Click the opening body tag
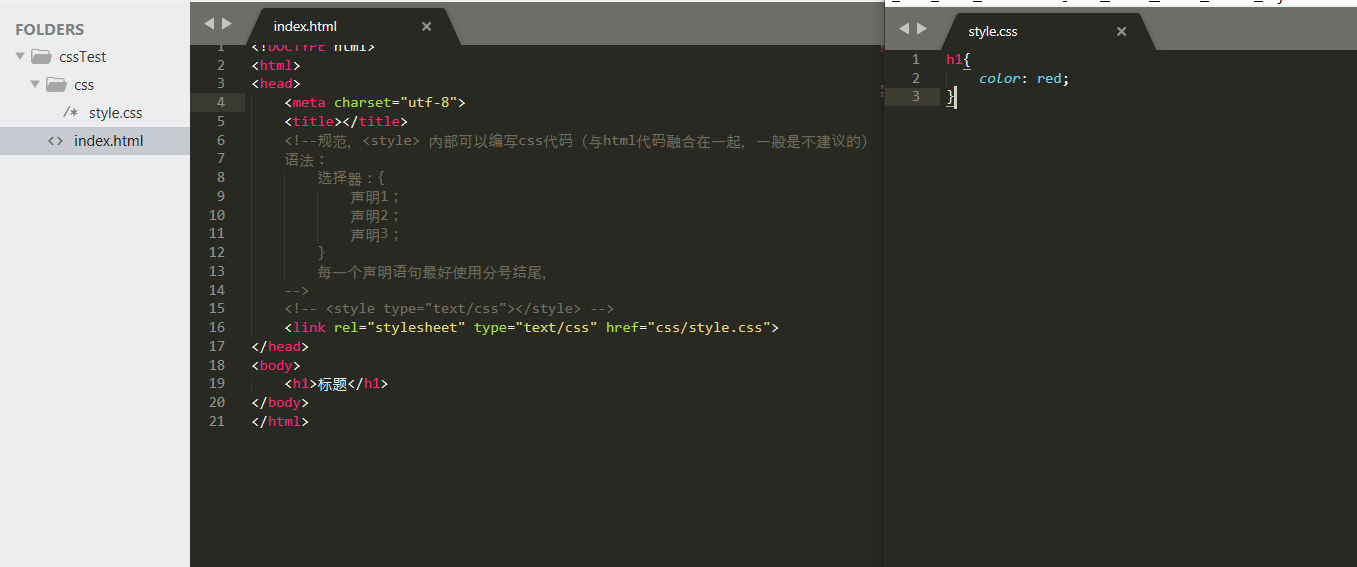This screenshot has width=1357, height=567. tap(276, 365)
